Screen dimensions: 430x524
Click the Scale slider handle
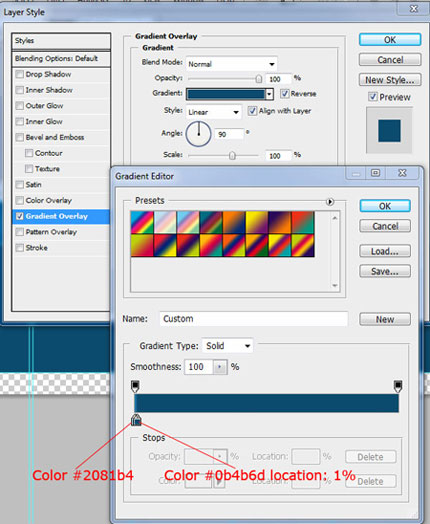click(x=232, y=155)
